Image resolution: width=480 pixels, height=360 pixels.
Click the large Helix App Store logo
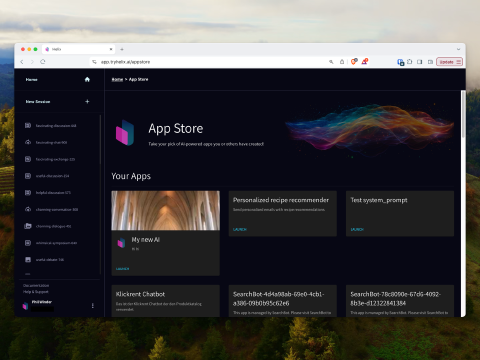coord(125,133)
